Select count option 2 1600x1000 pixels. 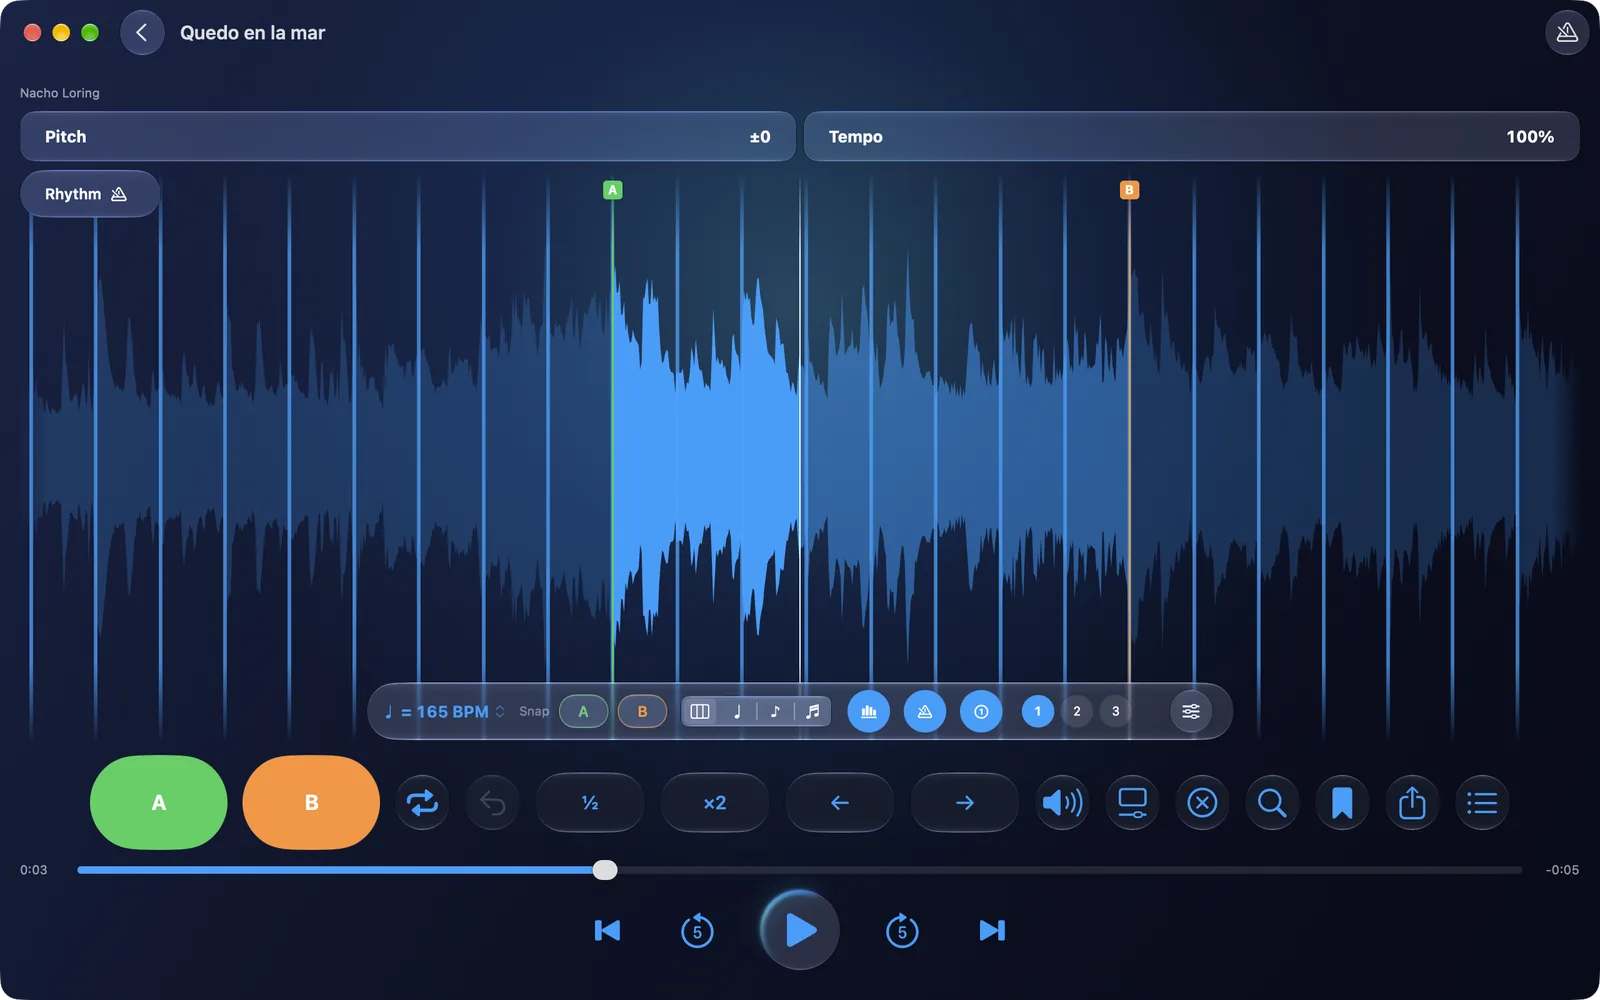click(x=1077, y=711)
